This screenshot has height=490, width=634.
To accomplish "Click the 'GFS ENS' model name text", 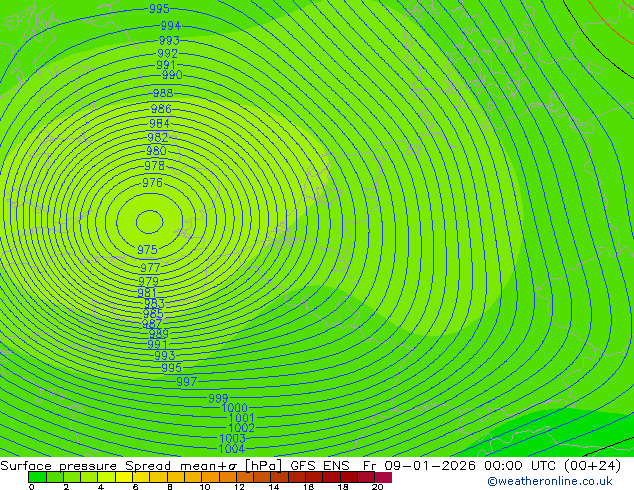I will 320,466.
